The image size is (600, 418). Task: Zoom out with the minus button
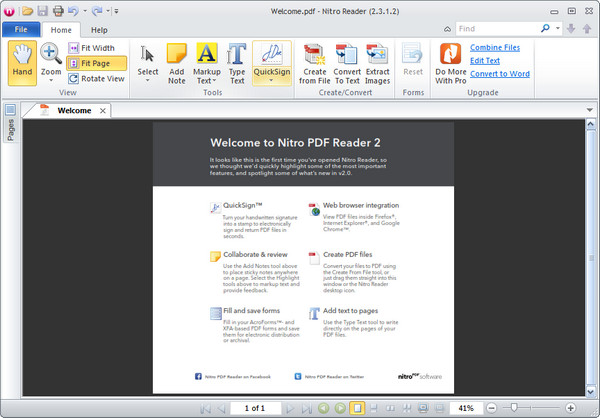coord(492,408)
